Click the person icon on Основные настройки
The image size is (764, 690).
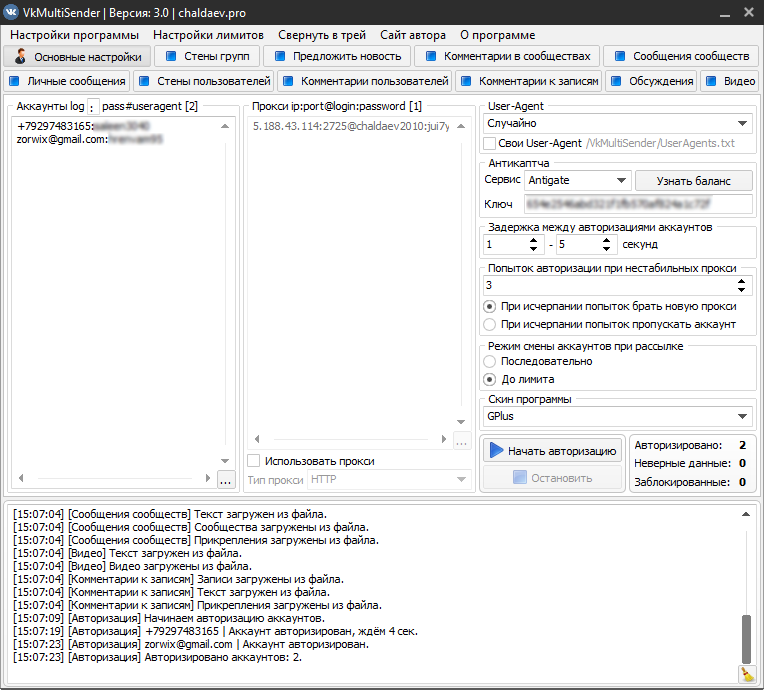coord(20,56)
